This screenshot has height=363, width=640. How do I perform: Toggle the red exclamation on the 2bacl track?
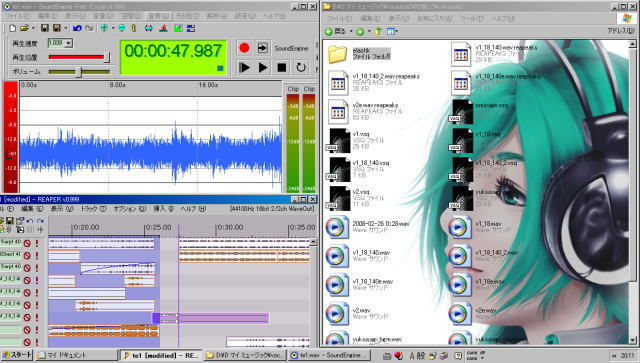(37, 256)
